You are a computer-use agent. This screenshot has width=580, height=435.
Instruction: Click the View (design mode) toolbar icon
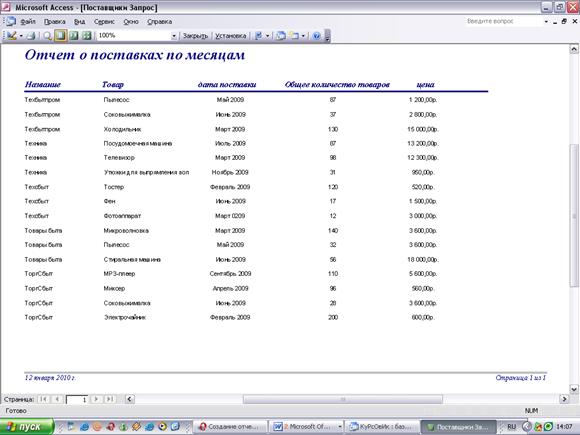[x=11, y=36]
